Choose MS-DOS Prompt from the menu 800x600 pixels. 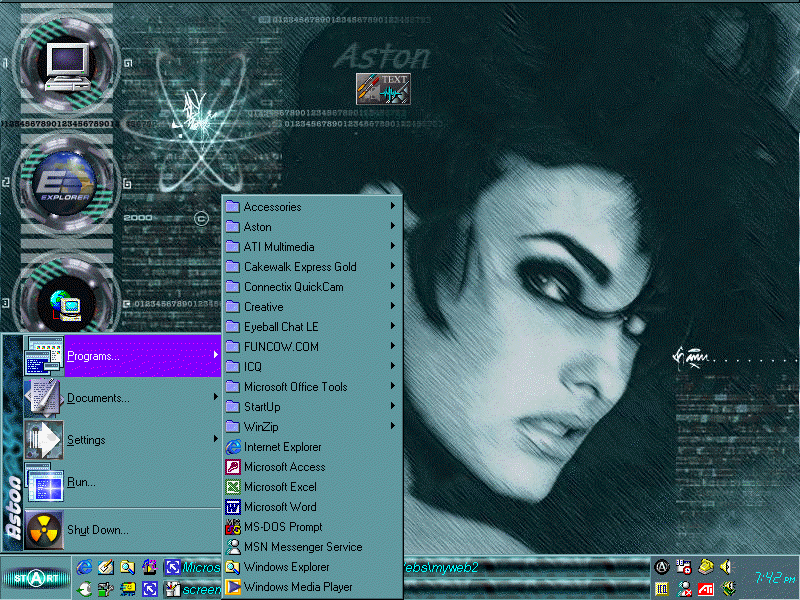283,527
